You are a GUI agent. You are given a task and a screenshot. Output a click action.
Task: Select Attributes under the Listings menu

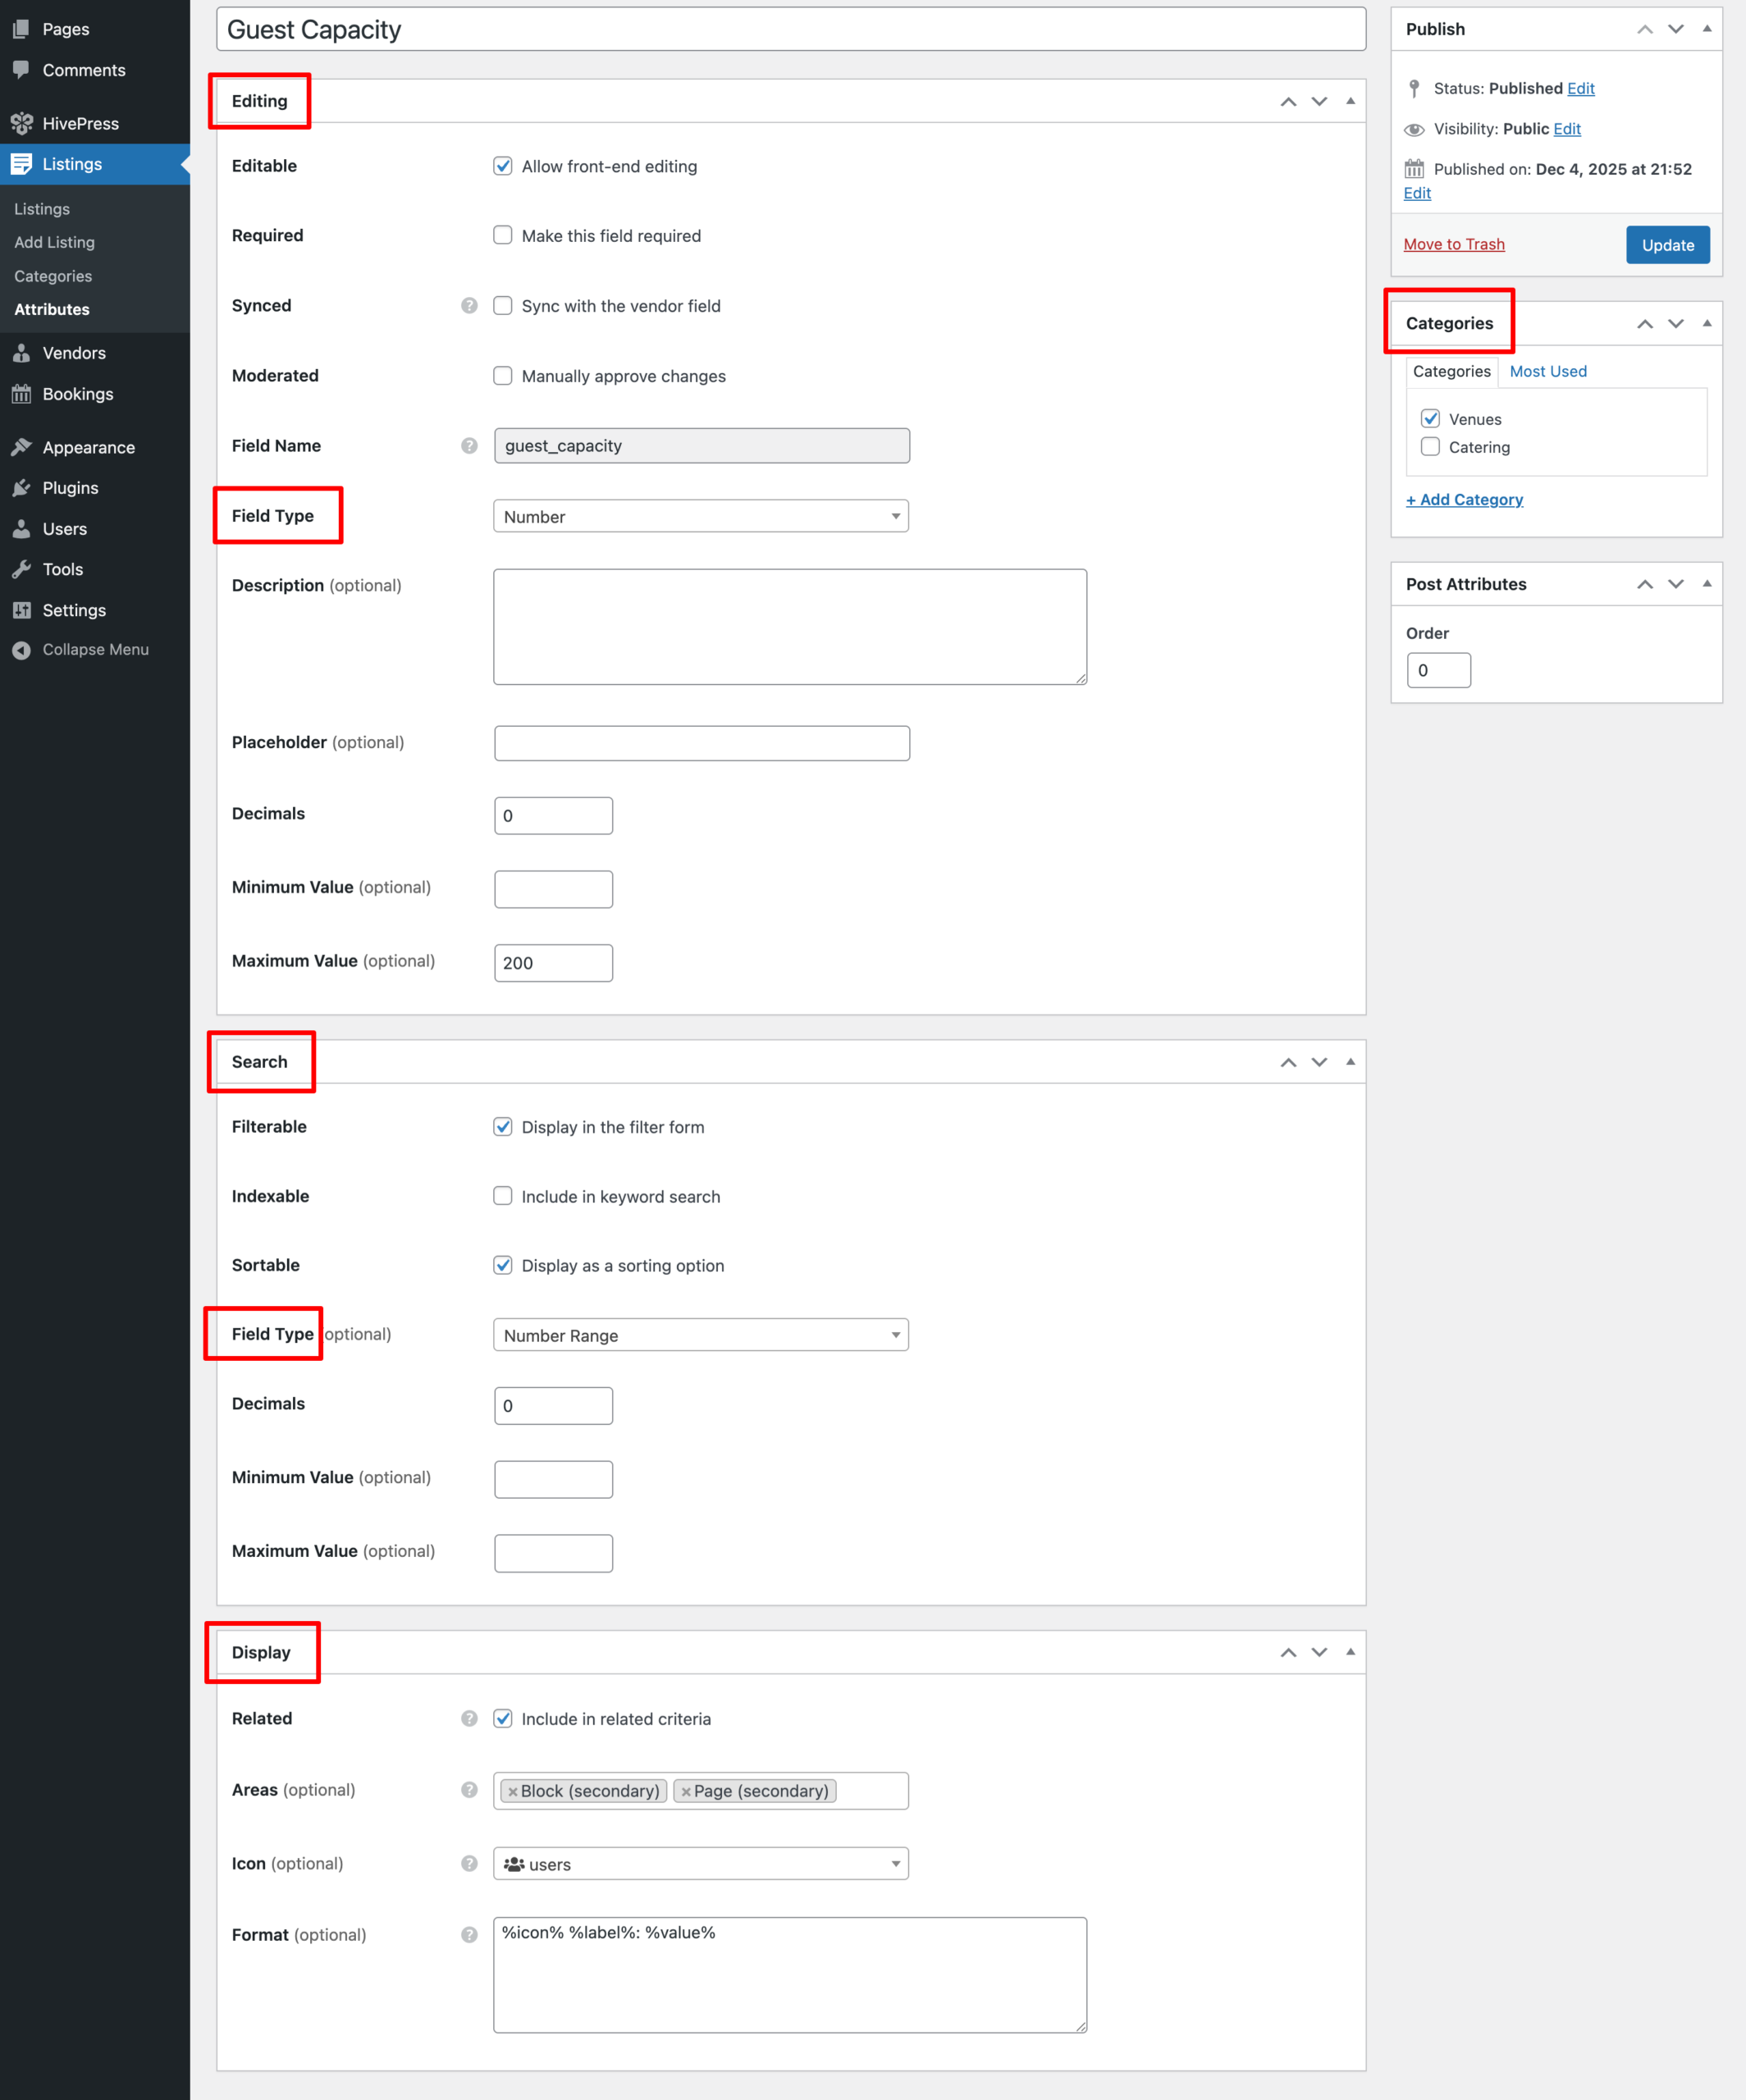pyautogui.click(x=50, y=309)
